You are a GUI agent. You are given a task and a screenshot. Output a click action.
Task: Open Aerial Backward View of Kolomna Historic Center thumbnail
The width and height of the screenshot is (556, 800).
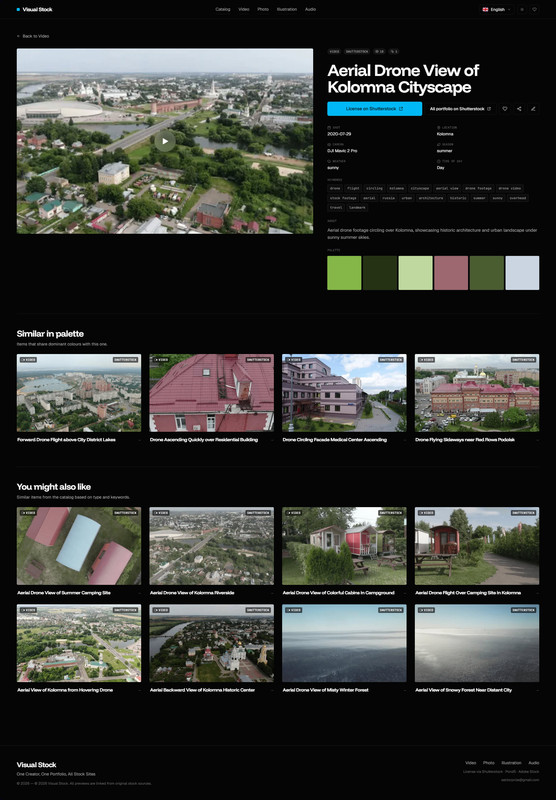point(212,643)
